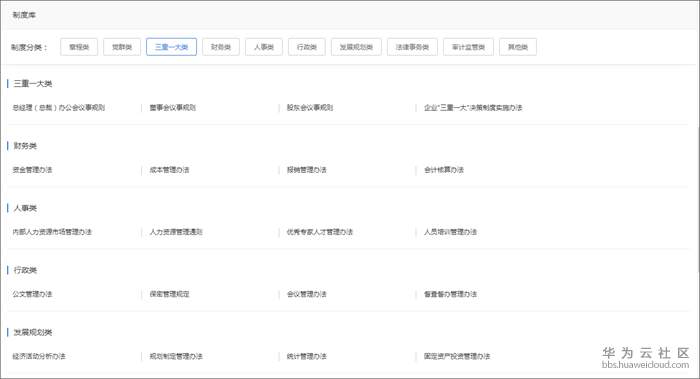The width and height of the screenshot is (700, 379).
Task: Click the 制度库 page title
Action: [24, 15]
